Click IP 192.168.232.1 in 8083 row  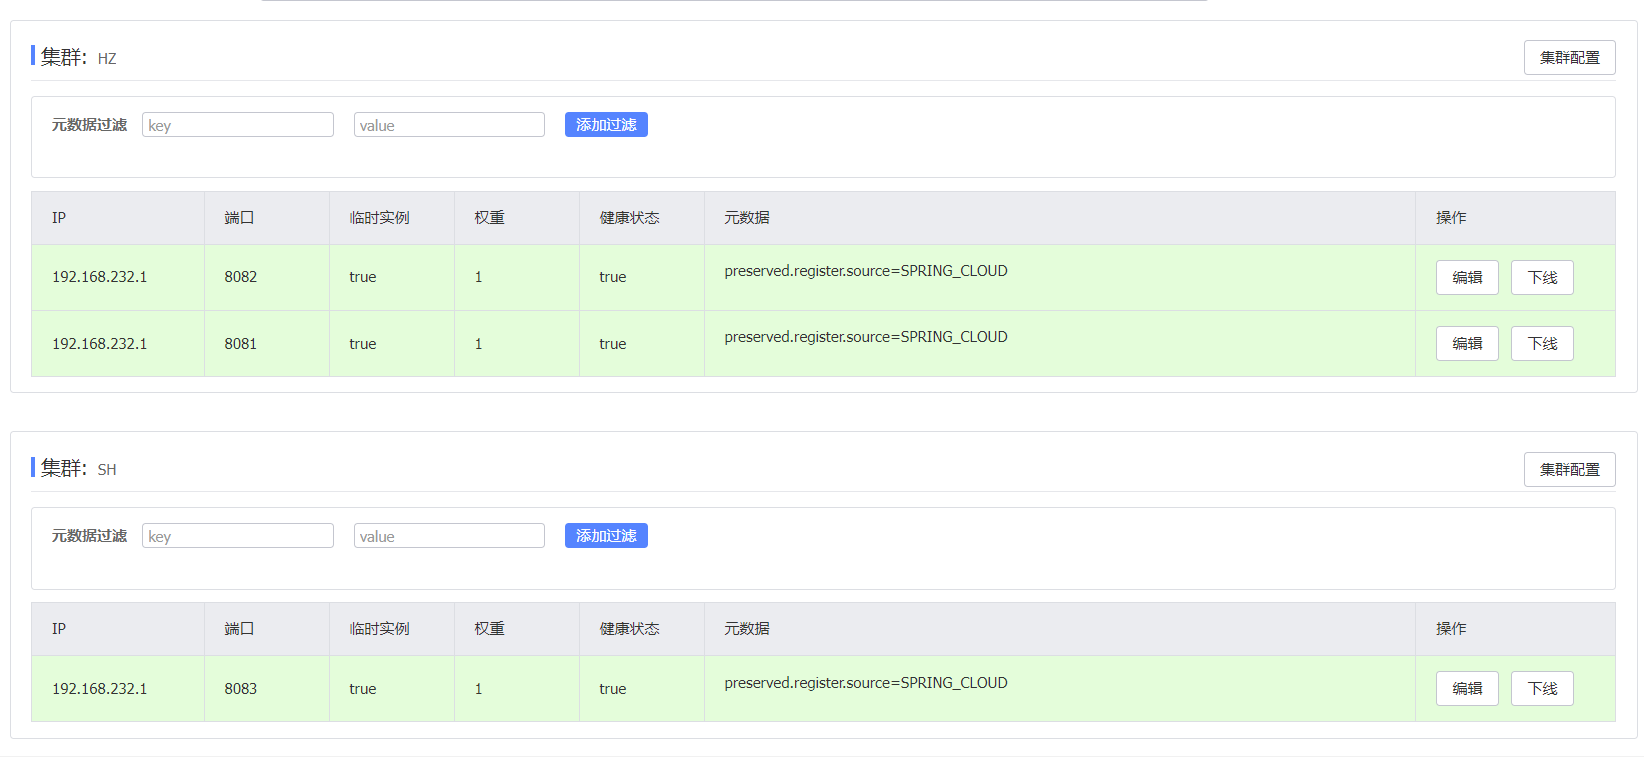click(100, 689)
